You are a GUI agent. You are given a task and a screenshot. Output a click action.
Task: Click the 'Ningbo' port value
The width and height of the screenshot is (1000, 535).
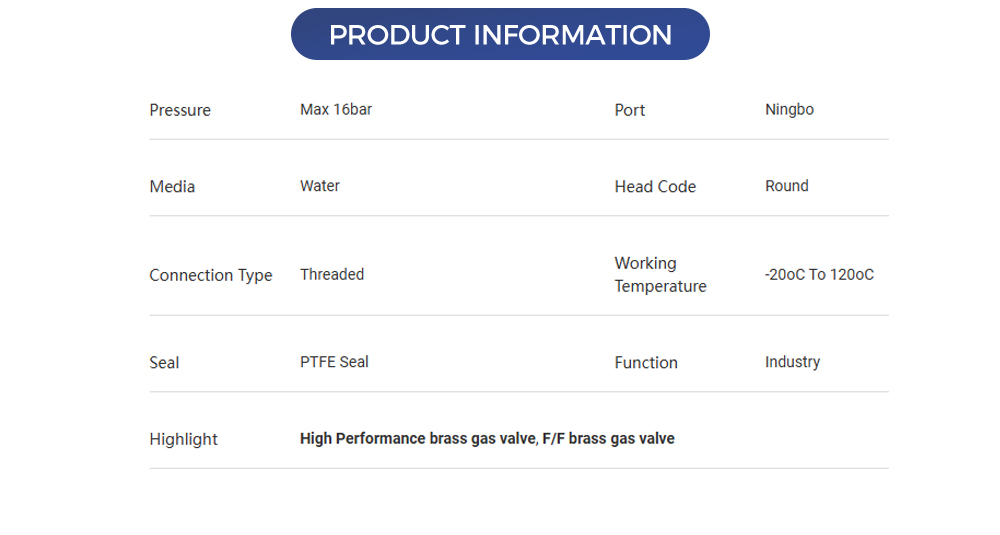point(789,110)
